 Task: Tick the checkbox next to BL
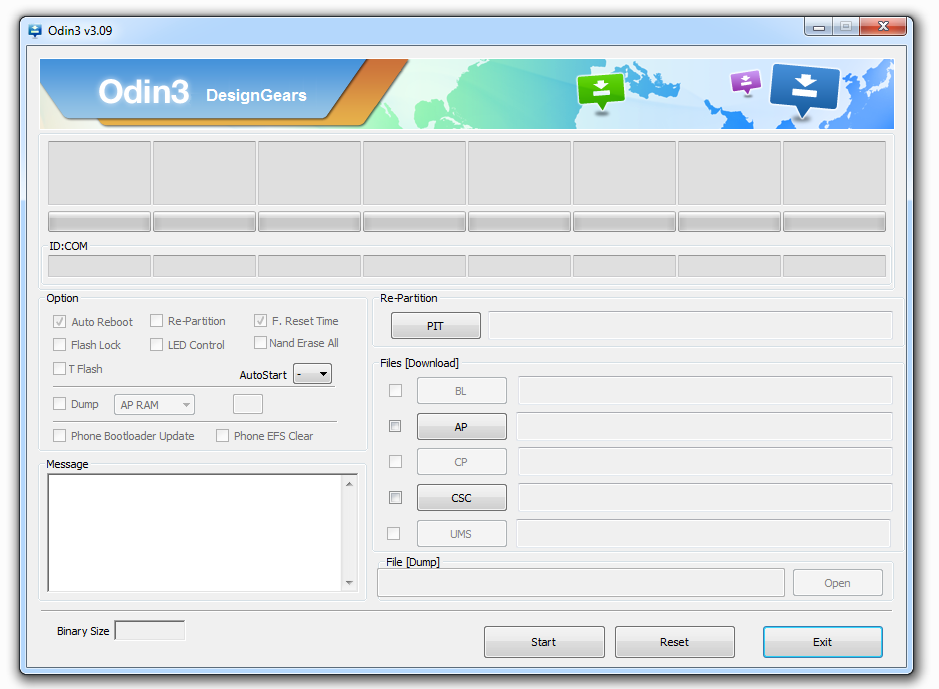[x=395, y=391]
